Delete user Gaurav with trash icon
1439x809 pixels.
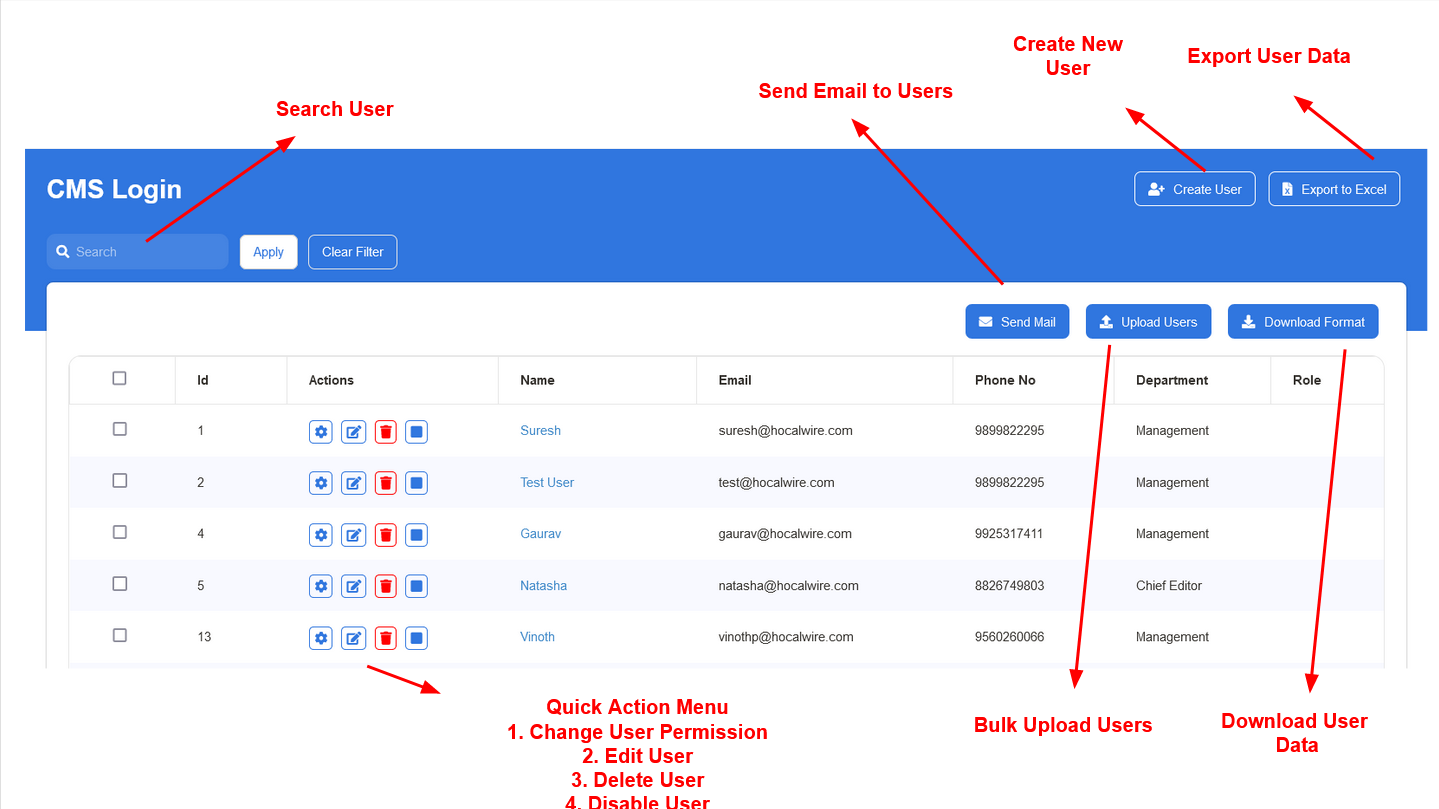386,534
